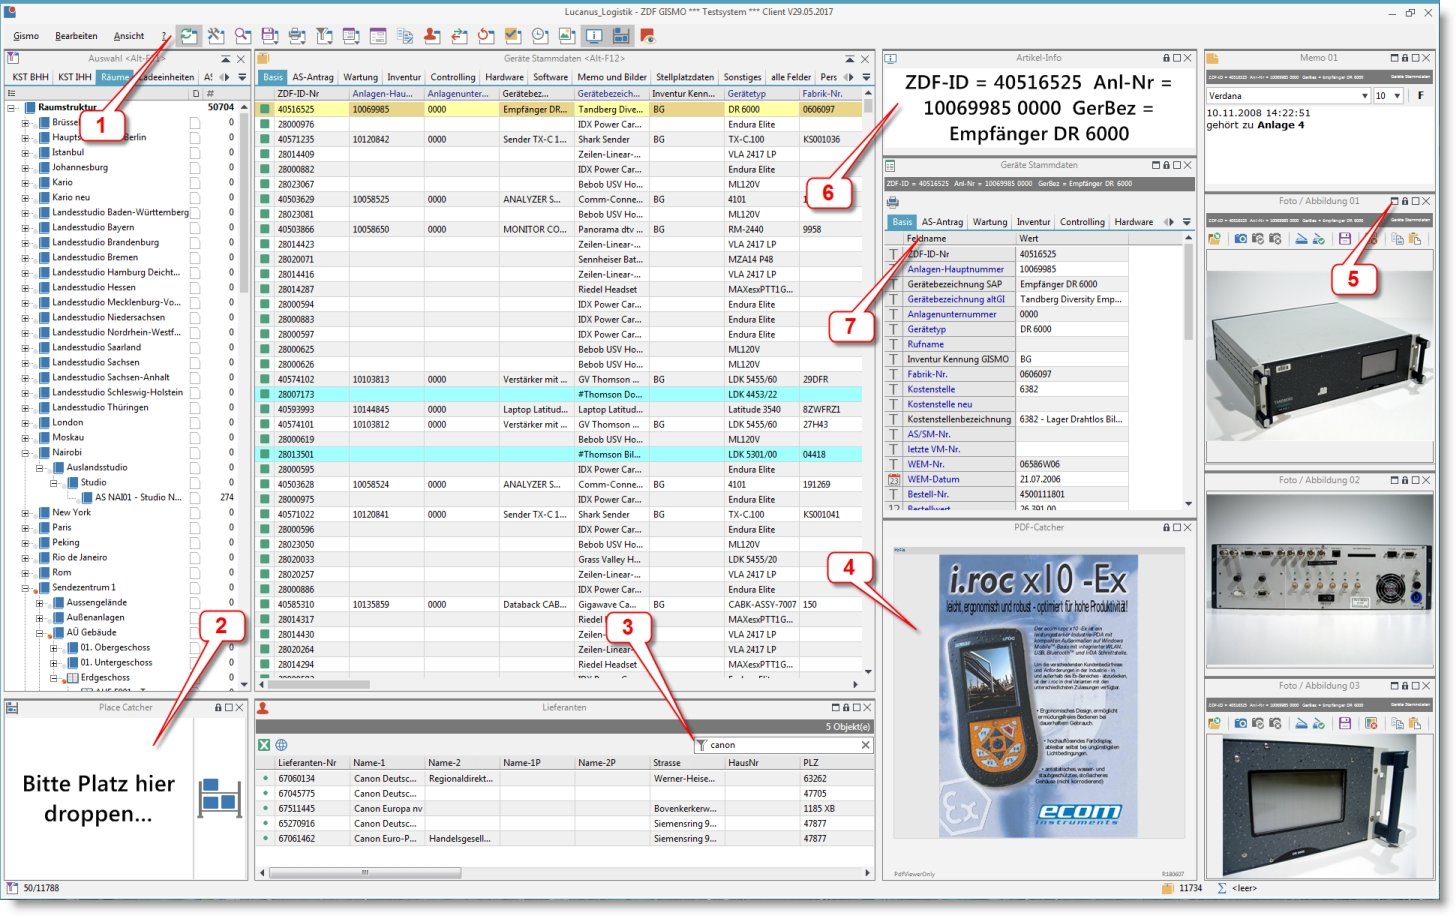The height and width of the screenshot is (916, 1456).
Task: Switch to the Stellplatzdaten tab
Action: (x=685, y=77)
